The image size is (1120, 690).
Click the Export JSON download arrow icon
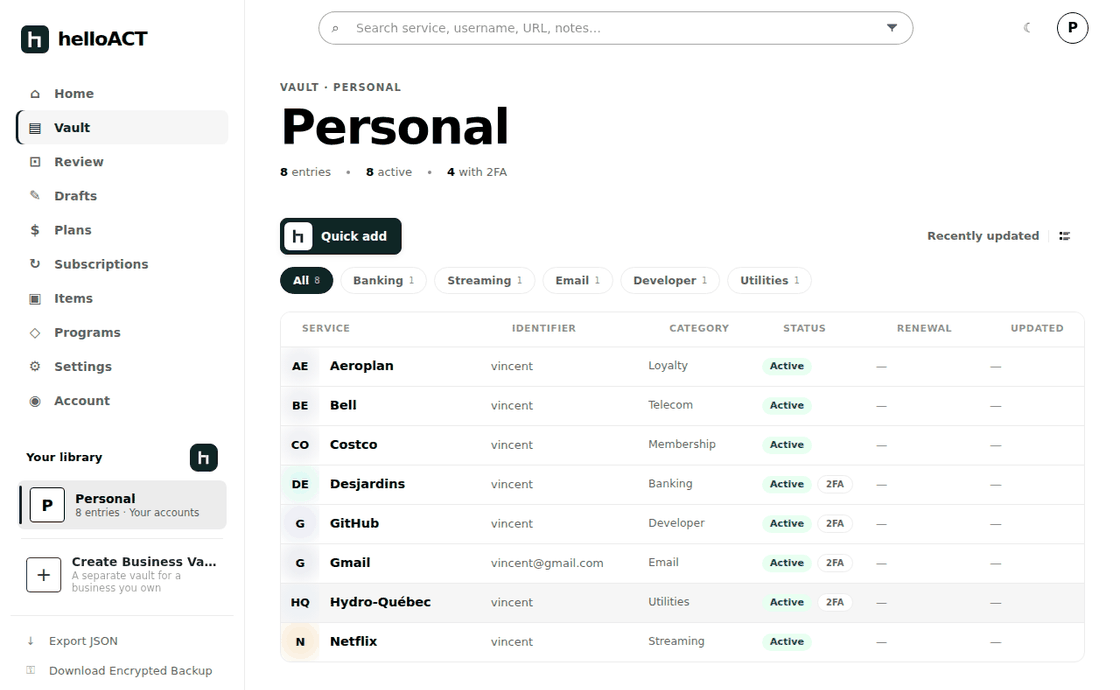point(31,641)
